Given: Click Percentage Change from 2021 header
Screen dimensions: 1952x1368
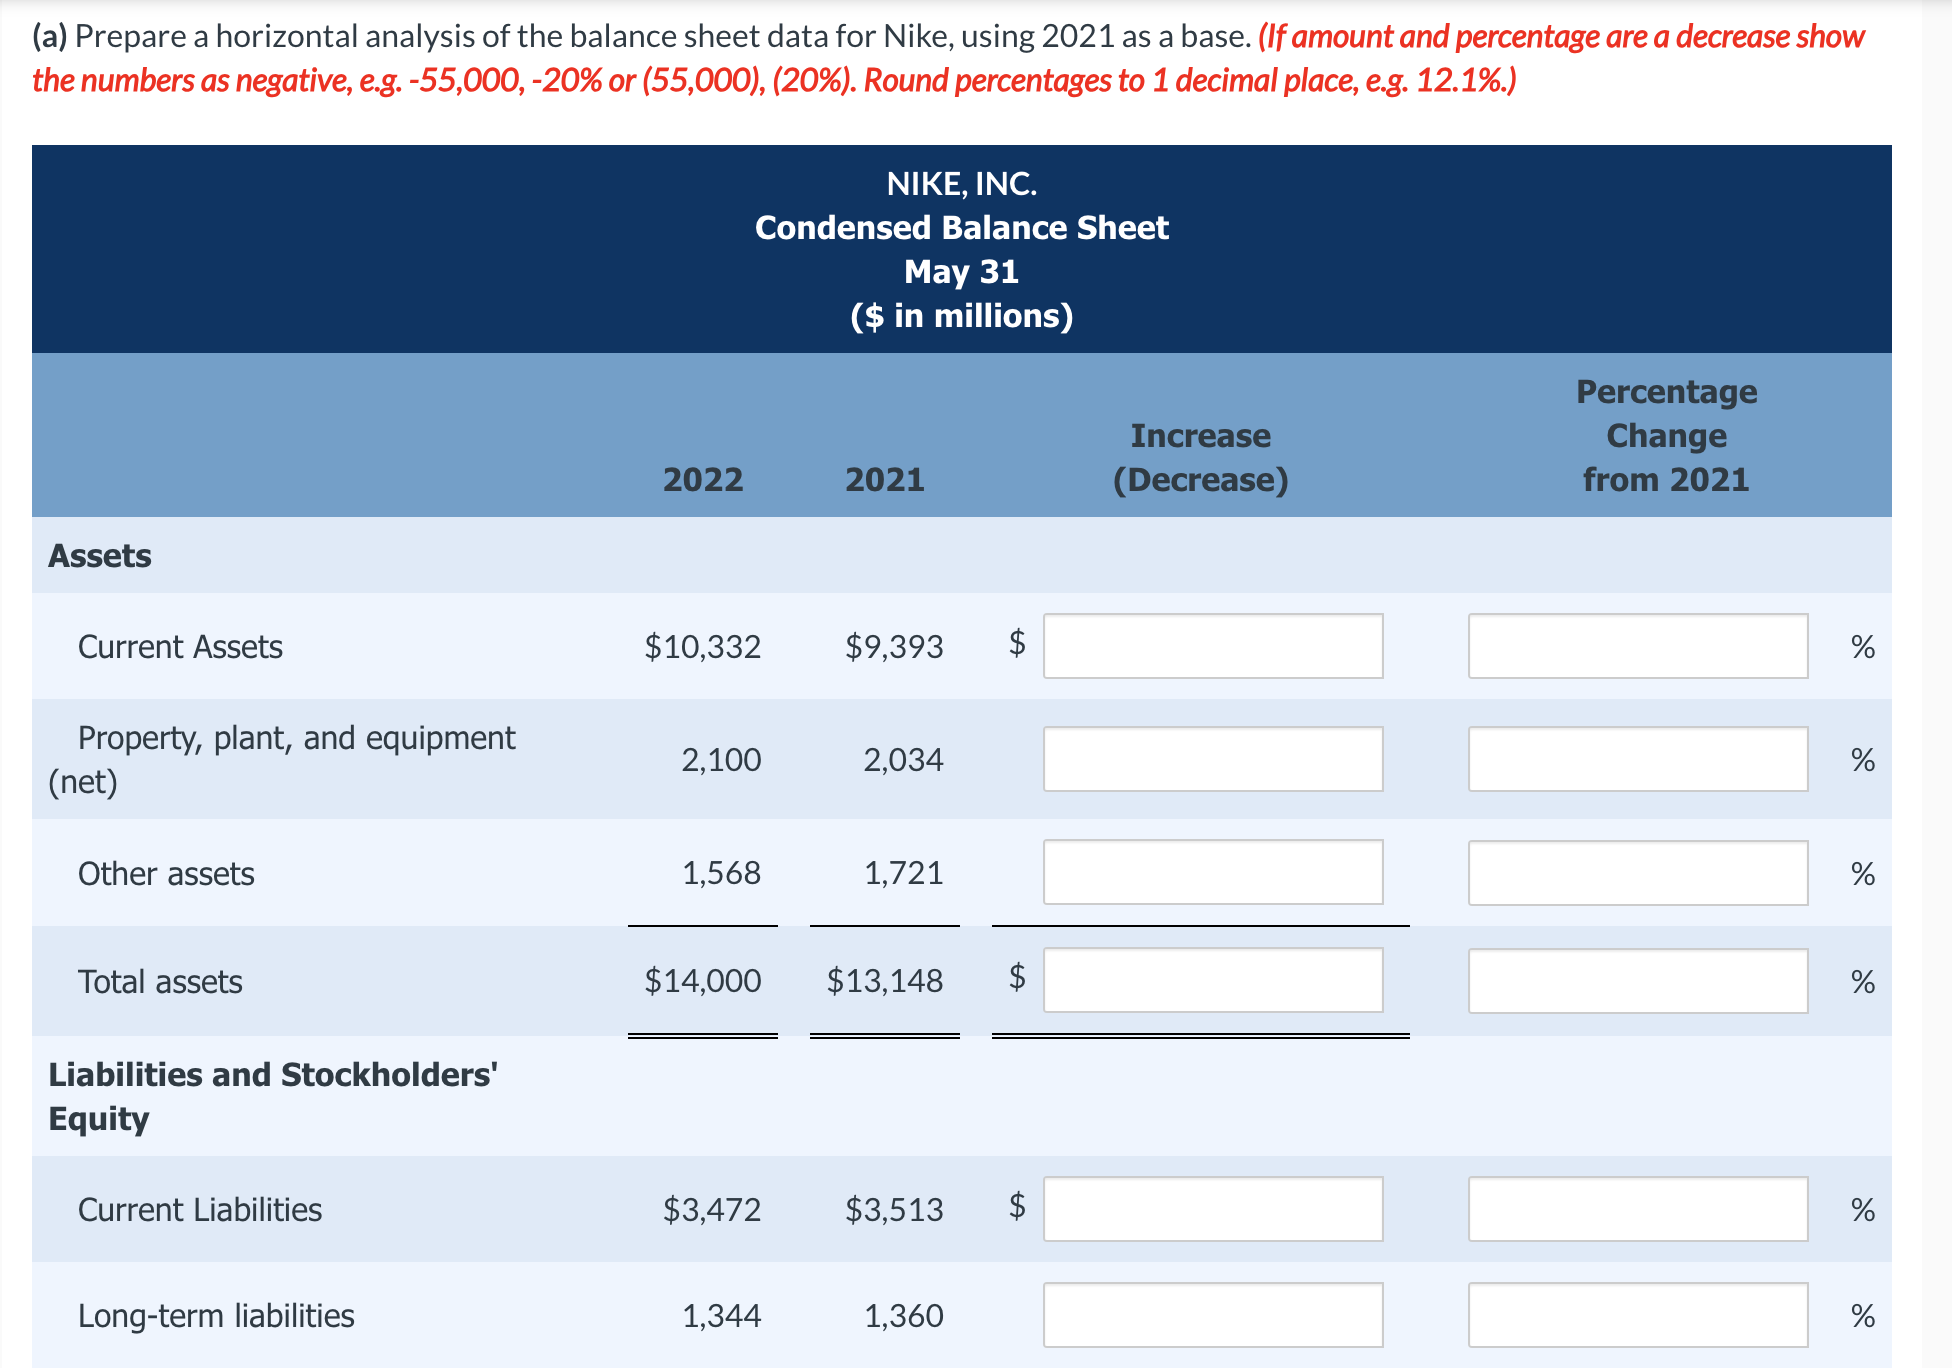Looking at the screenshot, I should 1666,436.
